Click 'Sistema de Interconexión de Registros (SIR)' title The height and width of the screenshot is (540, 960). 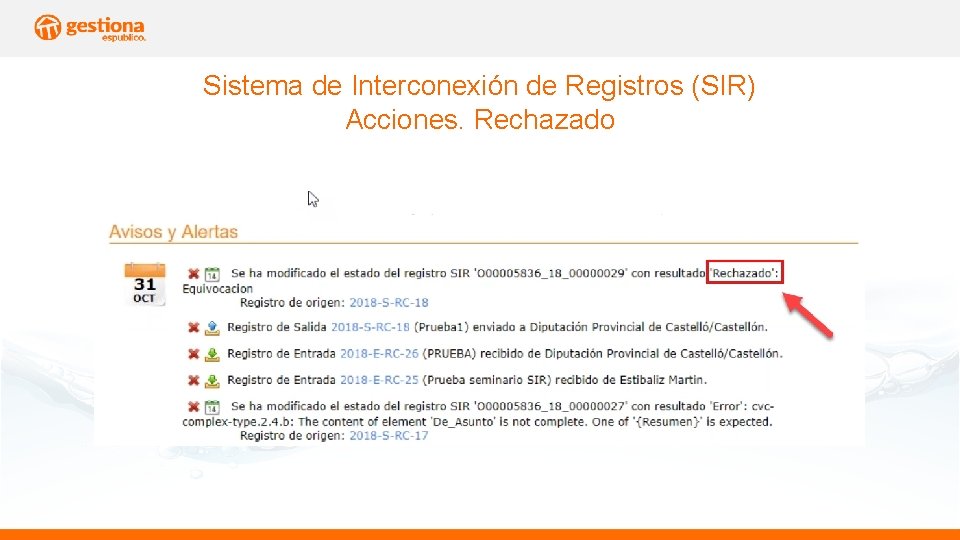(x=479, y=85)
